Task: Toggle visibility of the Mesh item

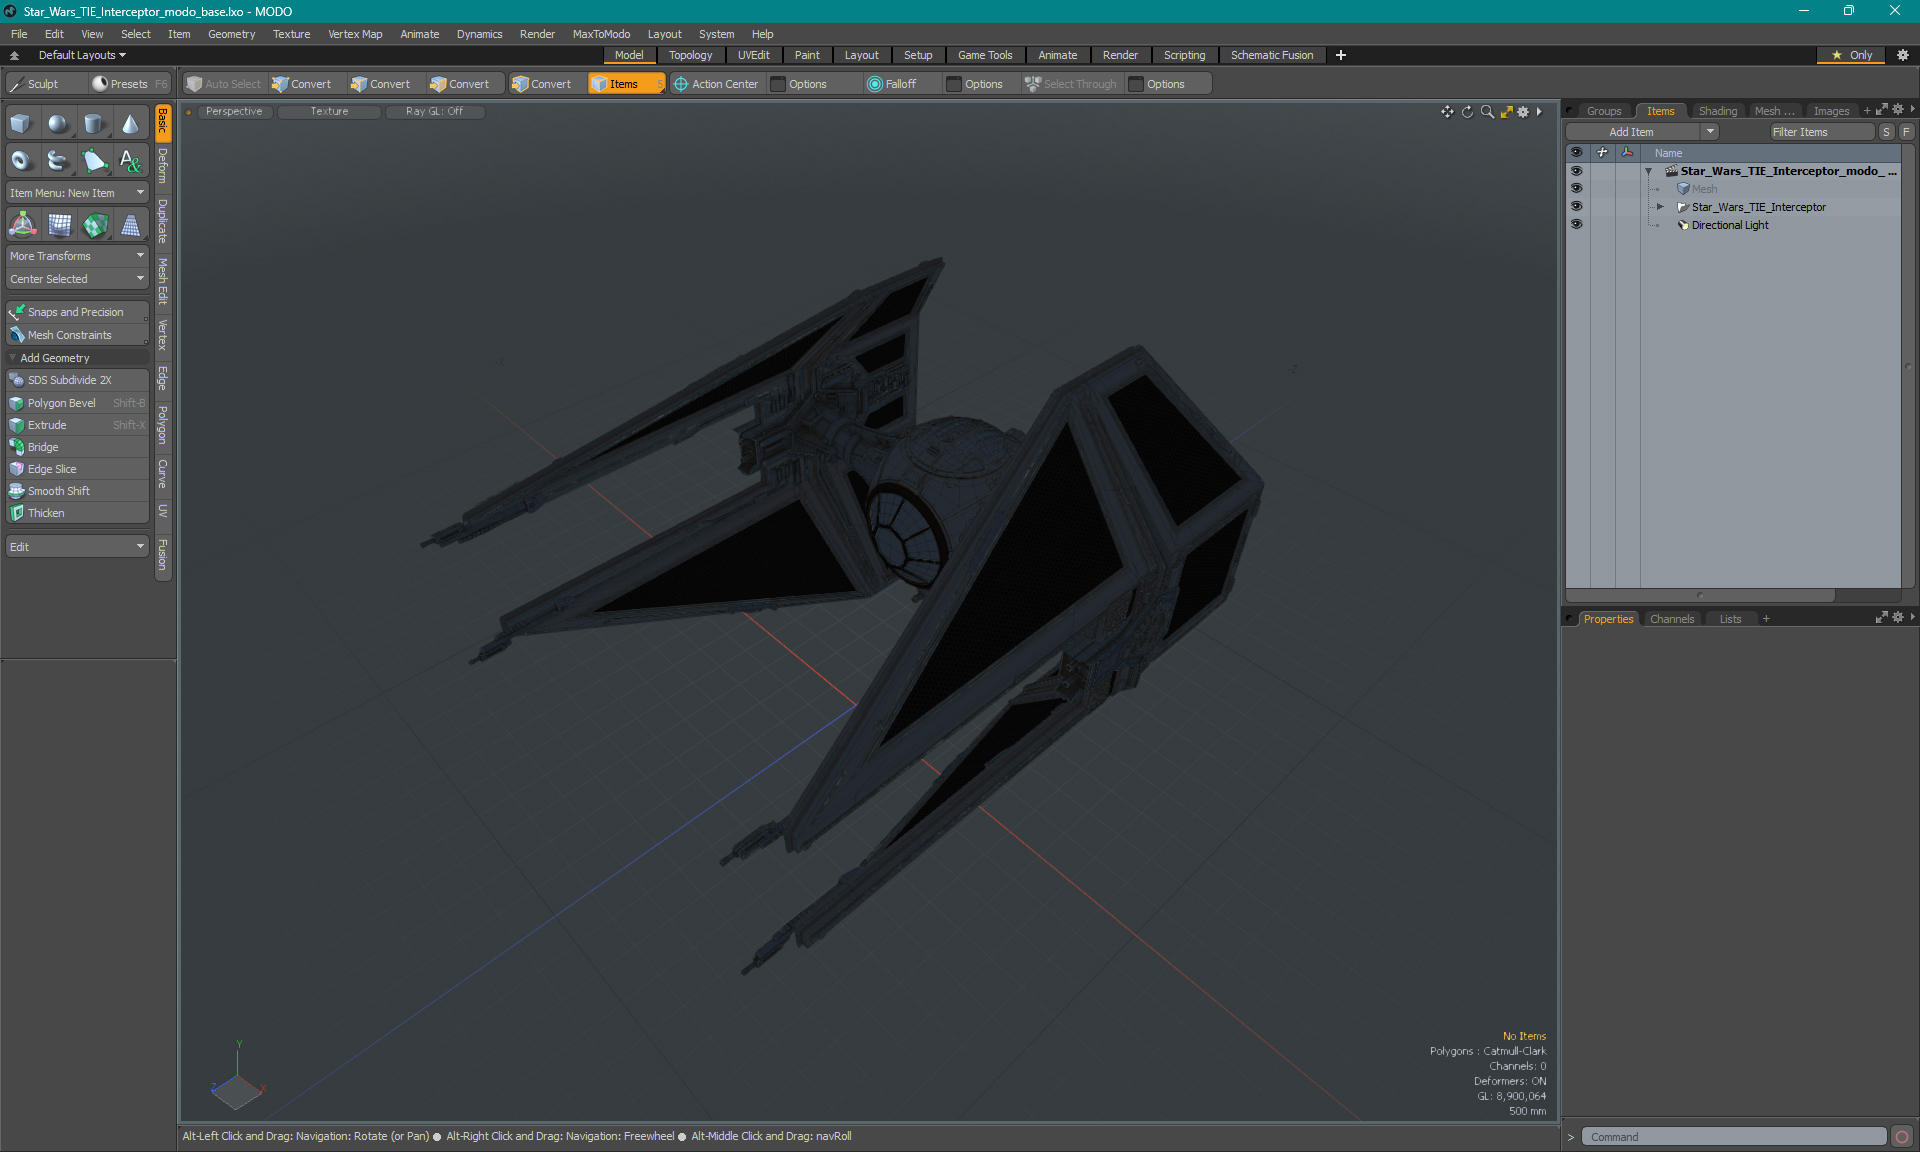Action: click(1576, 189)
